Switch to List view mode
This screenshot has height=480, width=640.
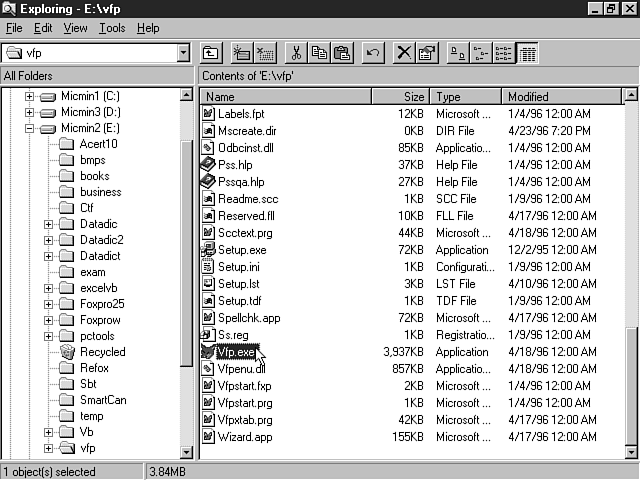coord(504,53)
